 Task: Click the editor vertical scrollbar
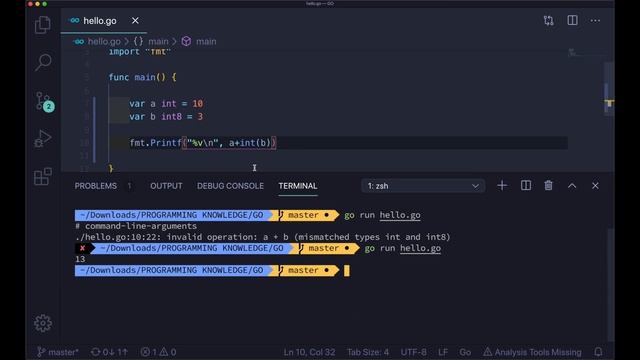pos(609,89)
